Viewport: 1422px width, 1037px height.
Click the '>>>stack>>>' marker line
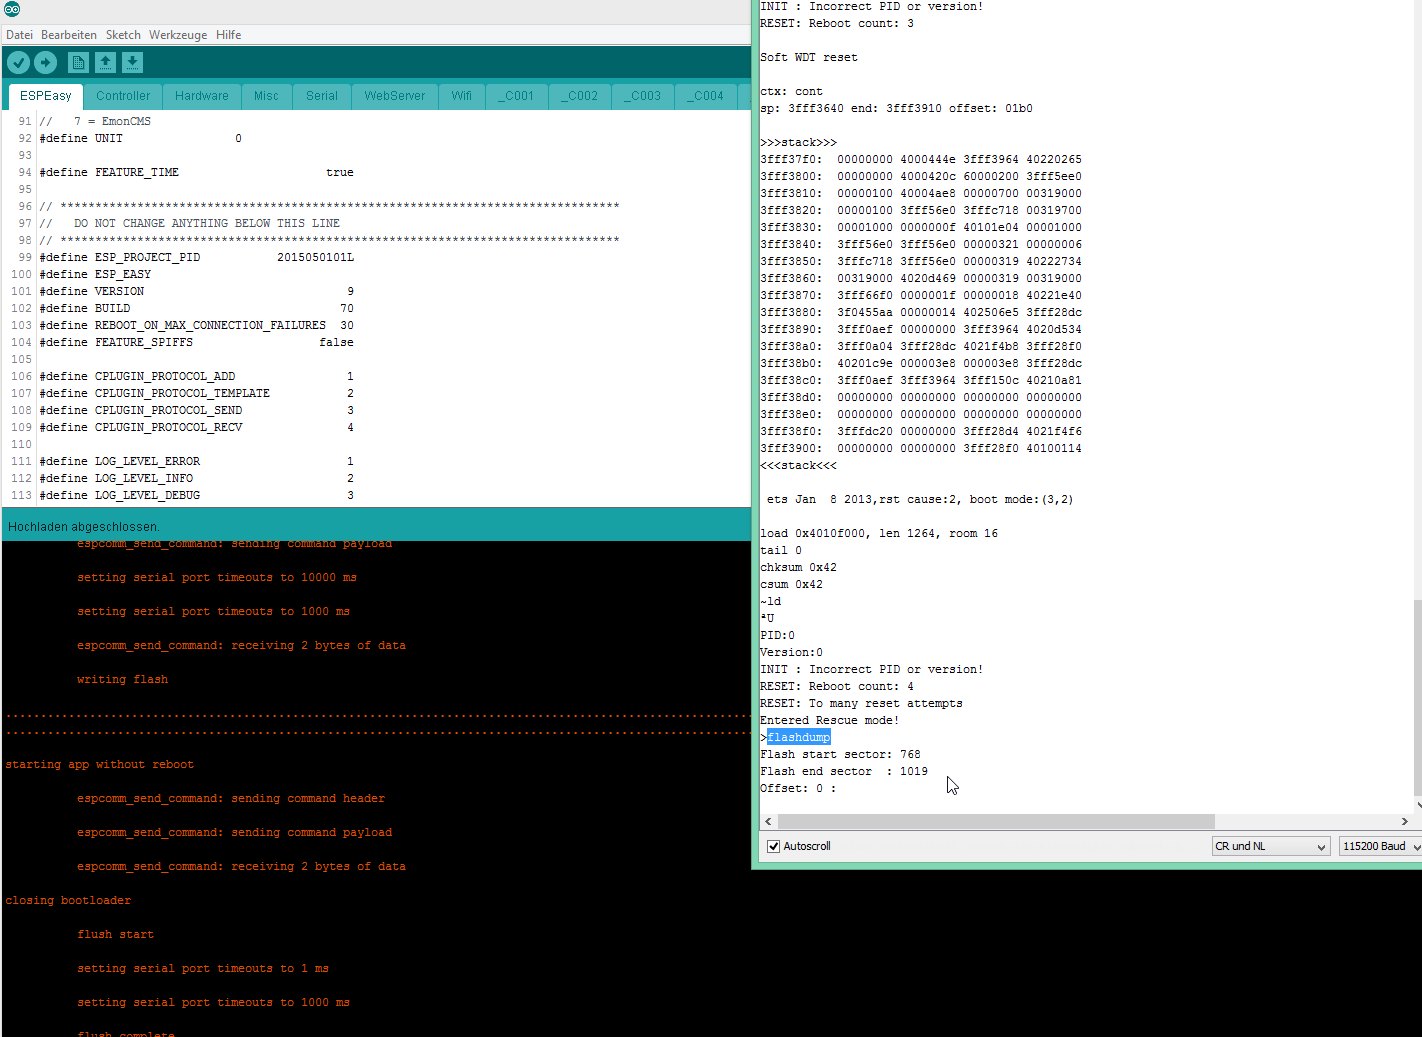click(798, 142)
